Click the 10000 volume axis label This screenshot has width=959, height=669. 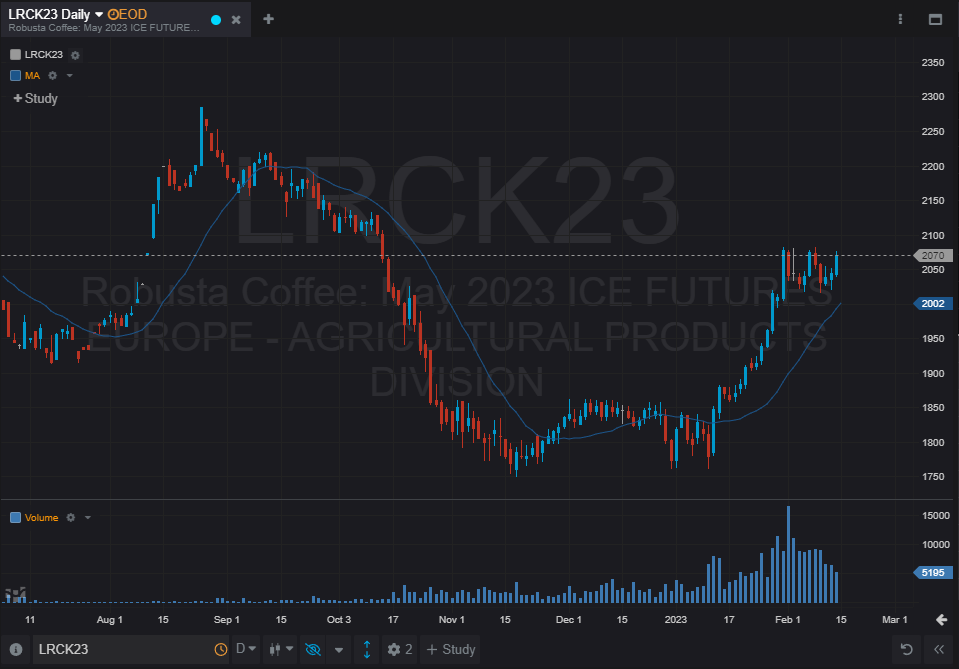[x=936, y=544]
